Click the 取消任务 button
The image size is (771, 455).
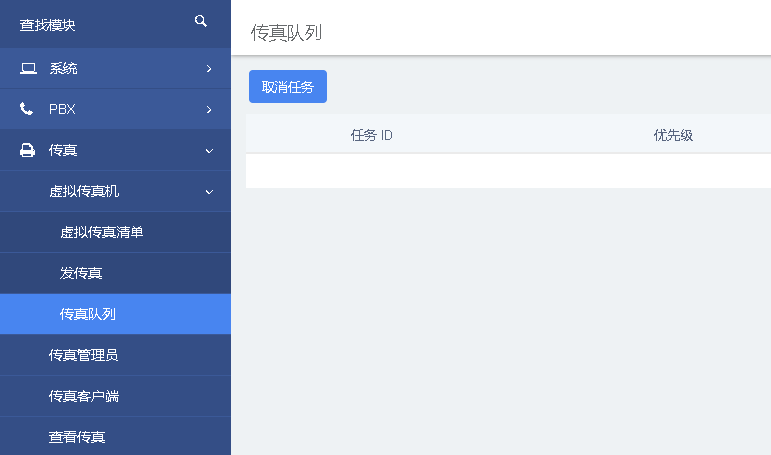coord(288,87)
